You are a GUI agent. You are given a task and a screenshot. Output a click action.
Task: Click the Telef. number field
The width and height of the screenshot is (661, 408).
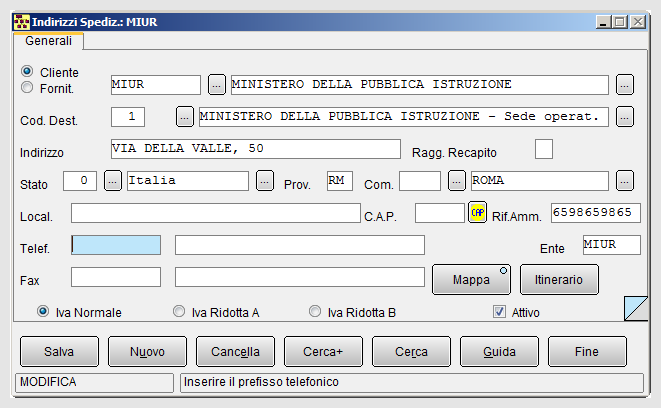coord(300,245)
